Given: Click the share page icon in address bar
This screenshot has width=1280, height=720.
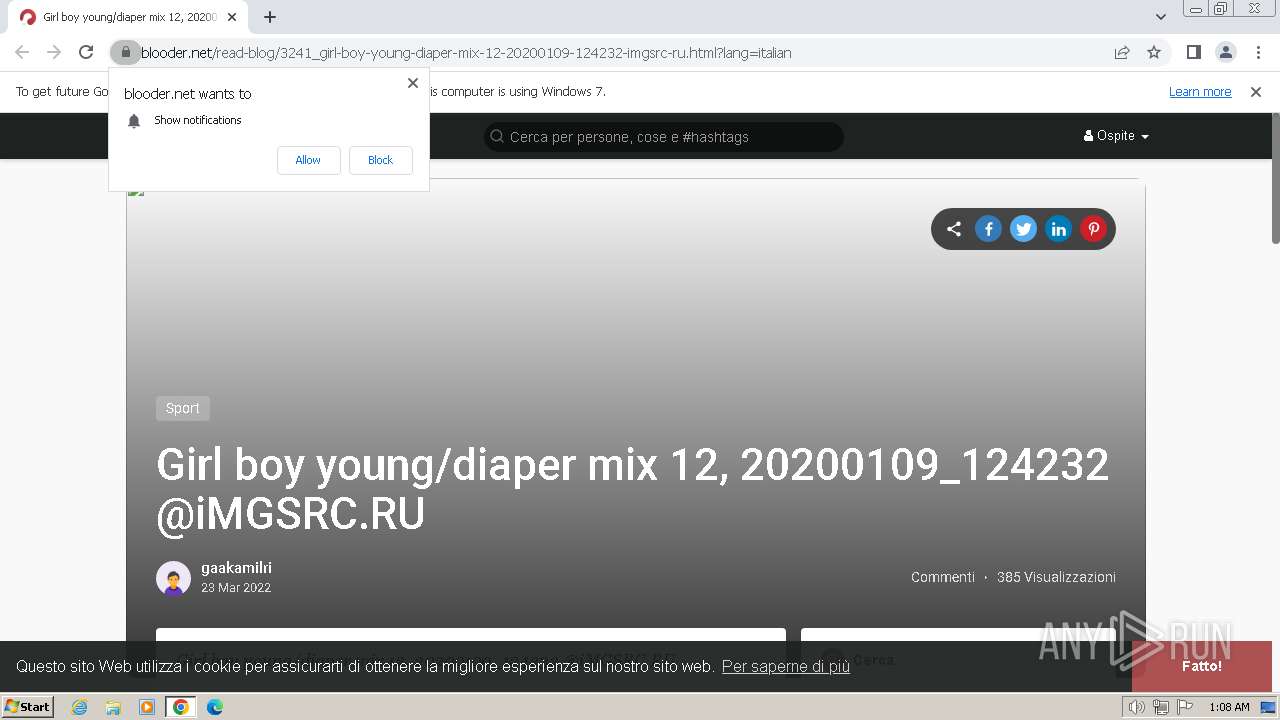Looking at the screenshot, I should (1122, 52).
